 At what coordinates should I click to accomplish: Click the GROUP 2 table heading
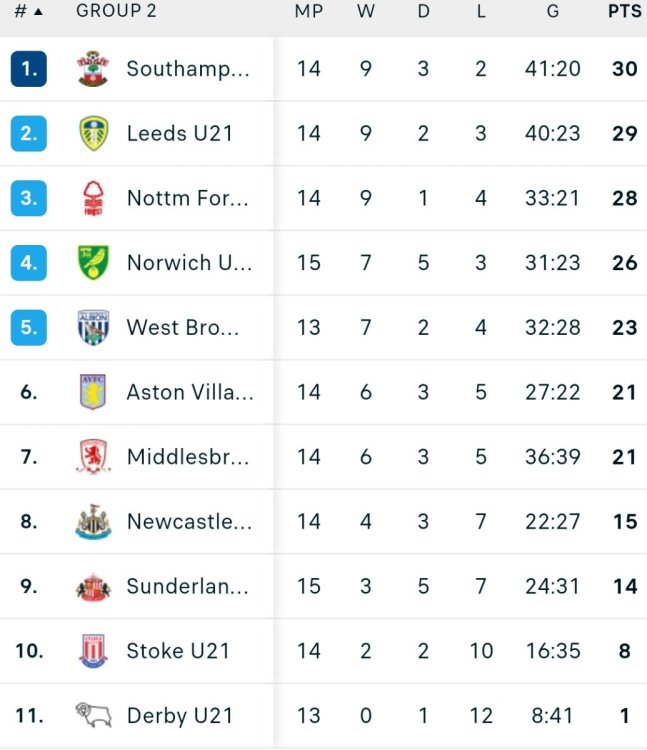point(116,12)
